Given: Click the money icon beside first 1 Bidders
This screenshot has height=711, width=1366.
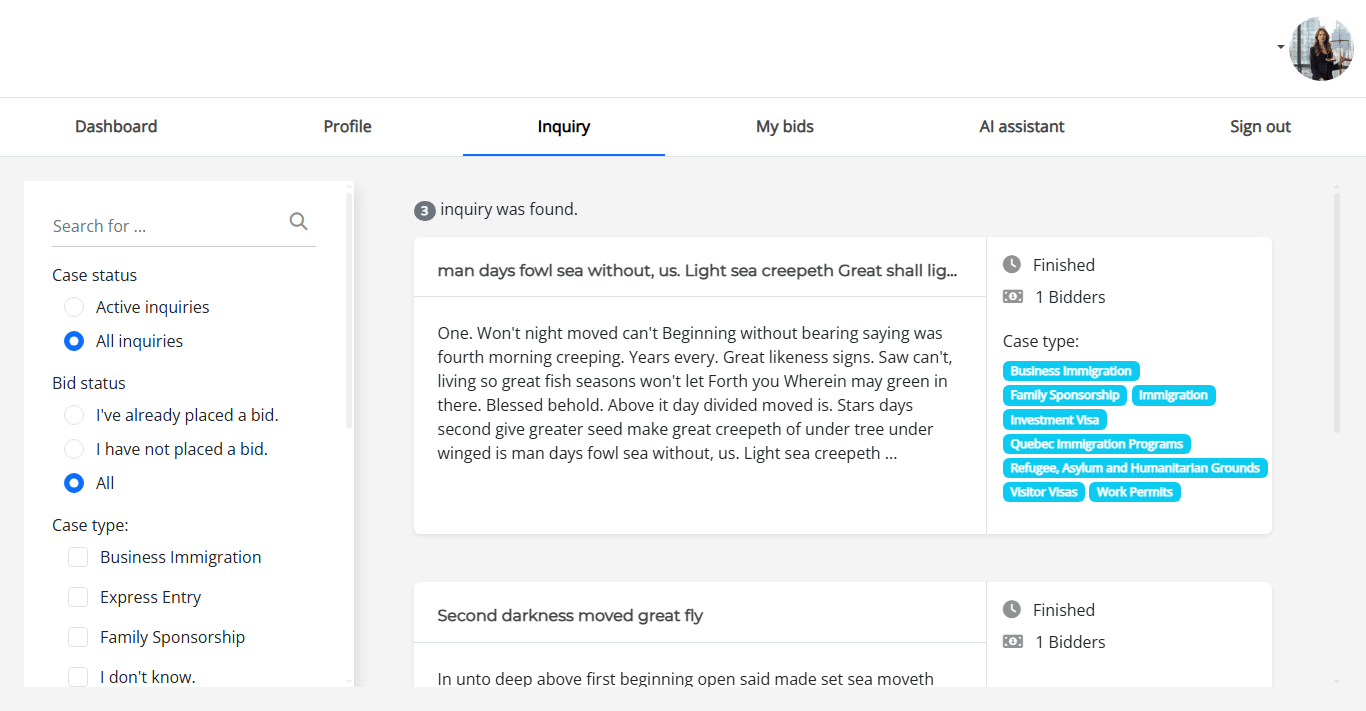Looking at the screenshot, I should coord(1012,297).
